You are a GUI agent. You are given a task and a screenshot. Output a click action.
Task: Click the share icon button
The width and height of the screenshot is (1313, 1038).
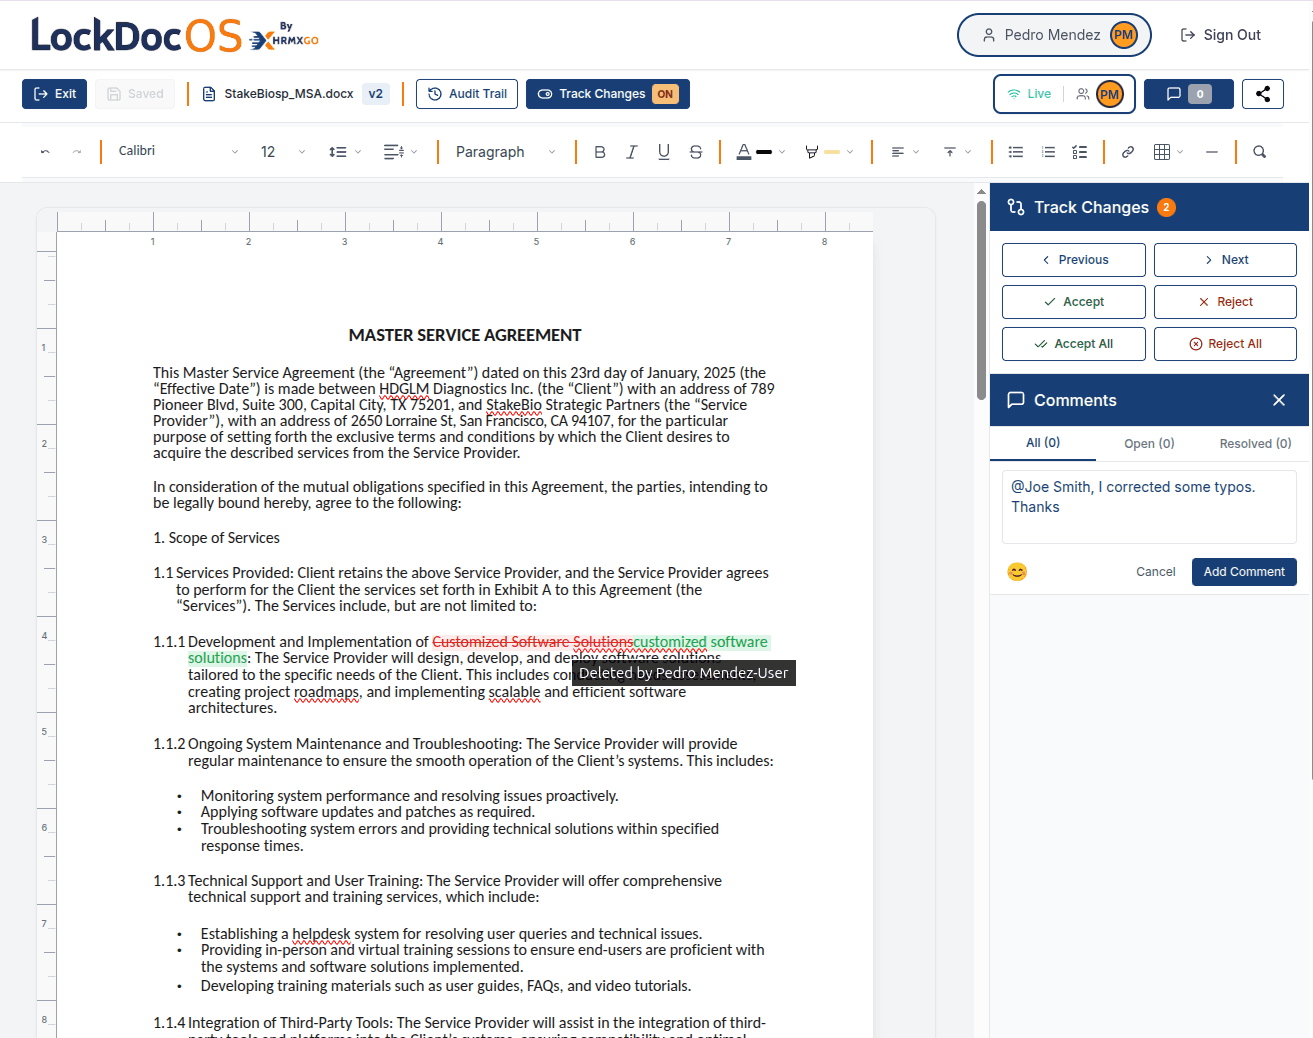(1263, 94)
